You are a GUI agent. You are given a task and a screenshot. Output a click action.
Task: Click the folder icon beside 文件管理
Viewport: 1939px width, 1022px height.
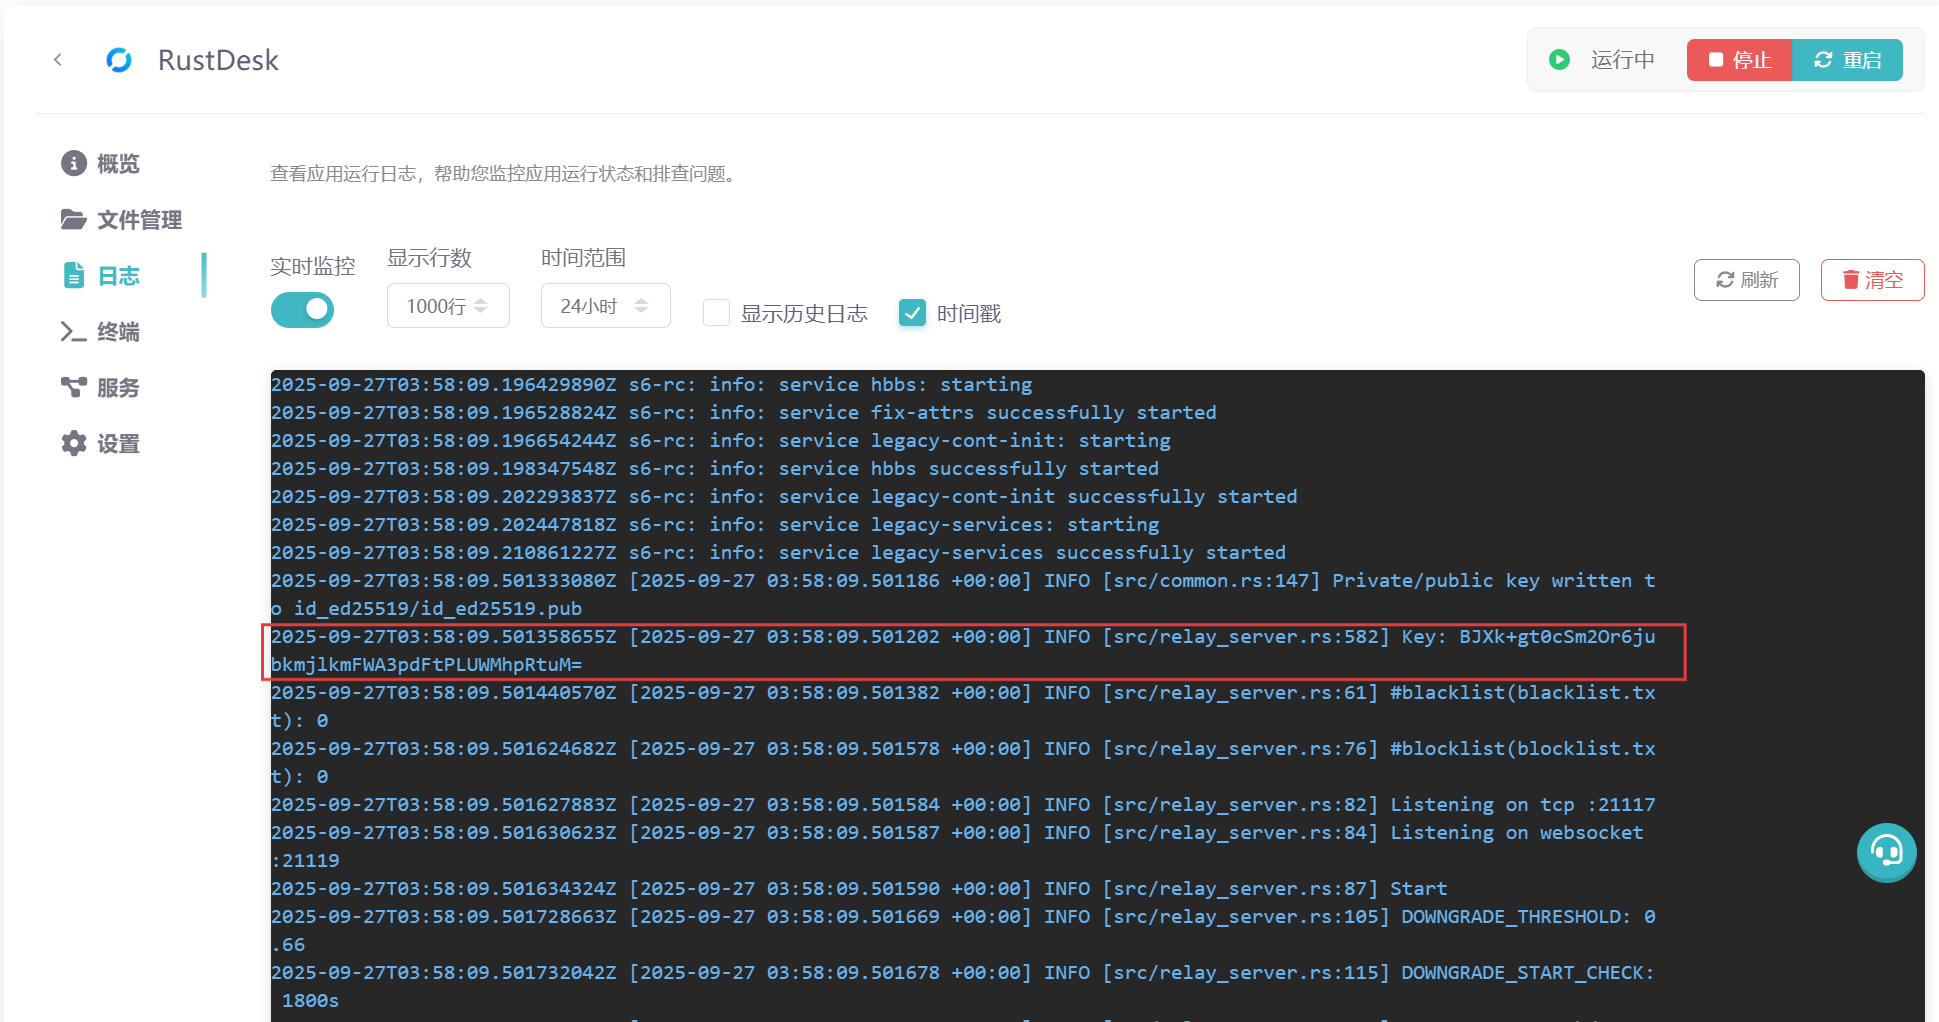point(74,219)
